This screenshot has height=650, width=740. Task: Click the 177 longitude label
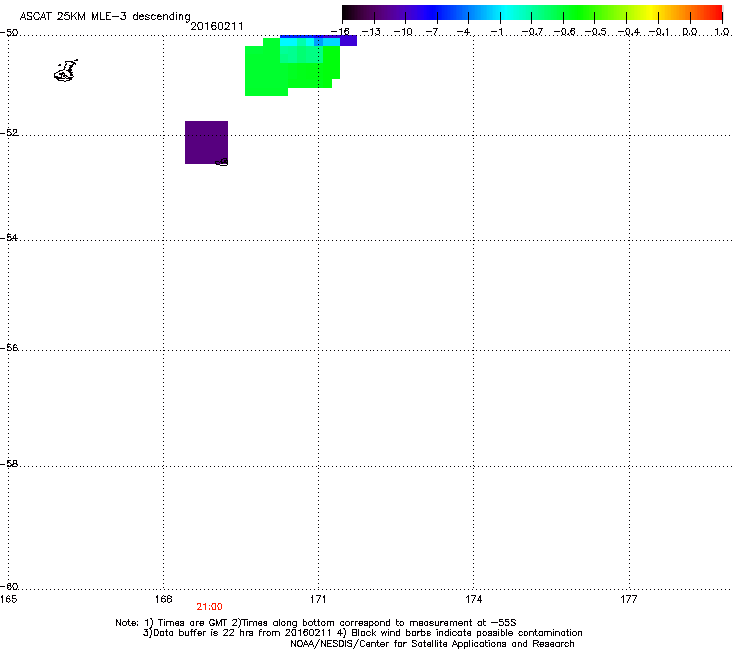[629, 599]
